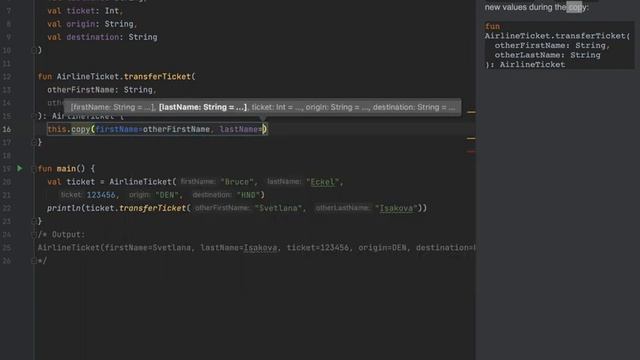Click the 'ticket: Int' parameter in popup
Image resolution: width=640 pixels, height=360 pixels.
(x=276, y=107)
